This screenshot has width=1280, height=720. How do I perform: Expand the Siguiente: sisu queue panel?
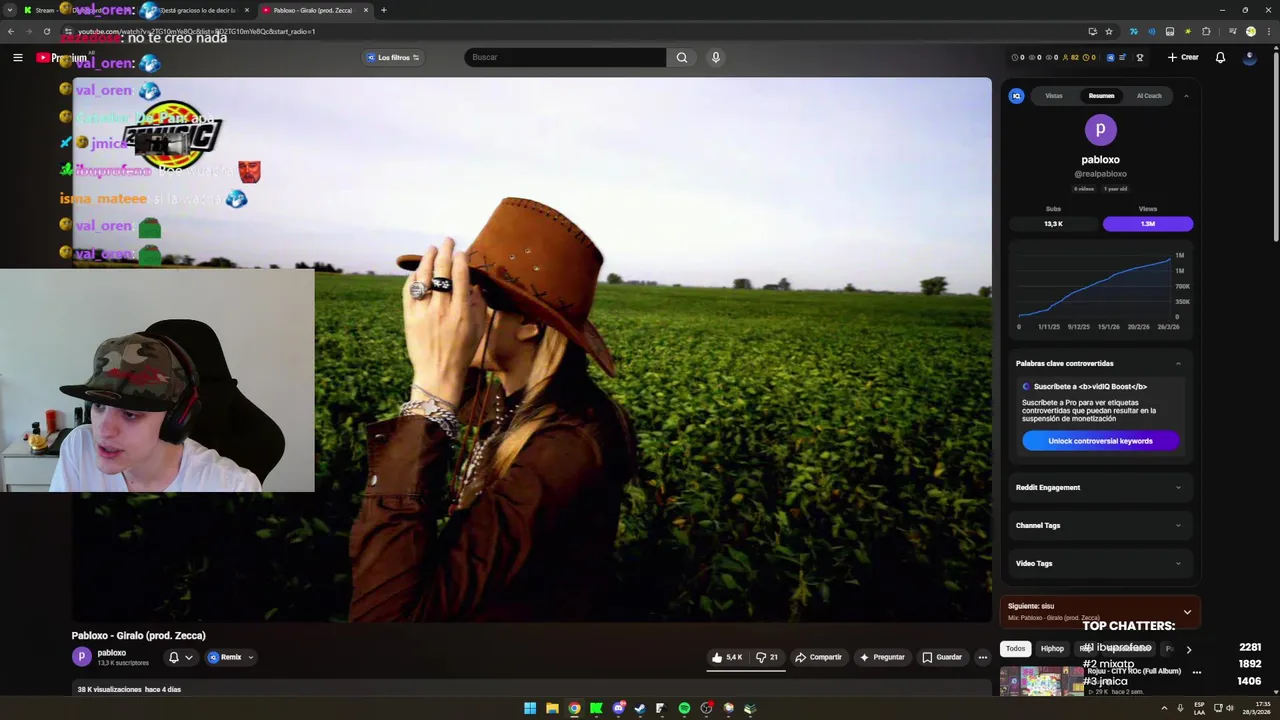(1187, 612)
